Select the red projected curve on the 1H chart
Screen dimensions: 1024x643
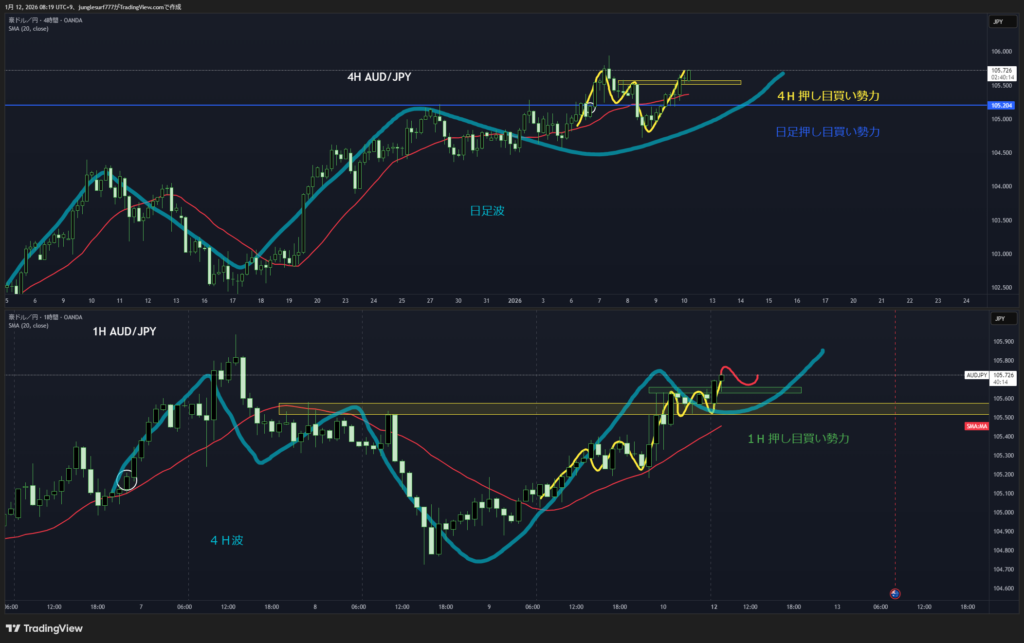click(738, 377)
